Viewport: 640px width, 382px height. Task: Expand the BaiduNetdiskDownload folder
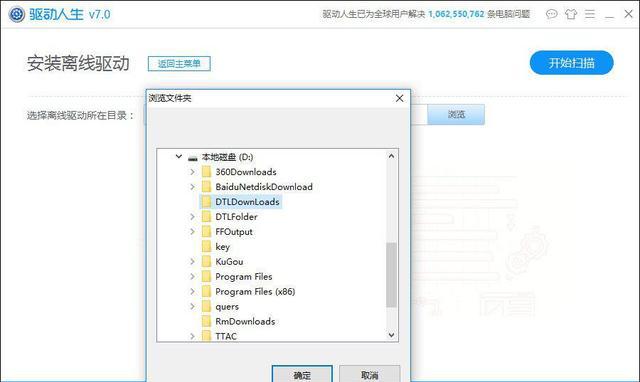coord(192,187)
